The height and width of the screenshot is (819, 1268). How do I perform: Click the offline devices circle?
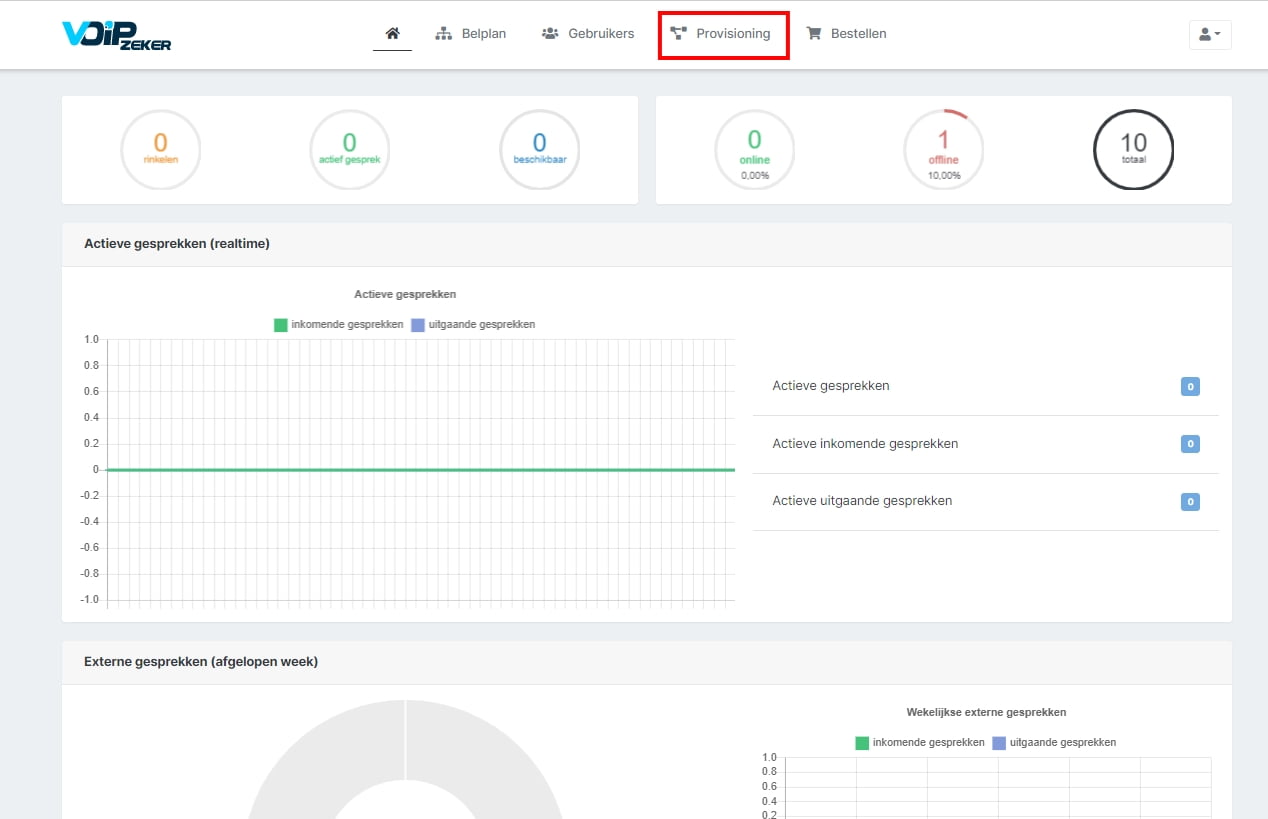[x=943, y=150]
